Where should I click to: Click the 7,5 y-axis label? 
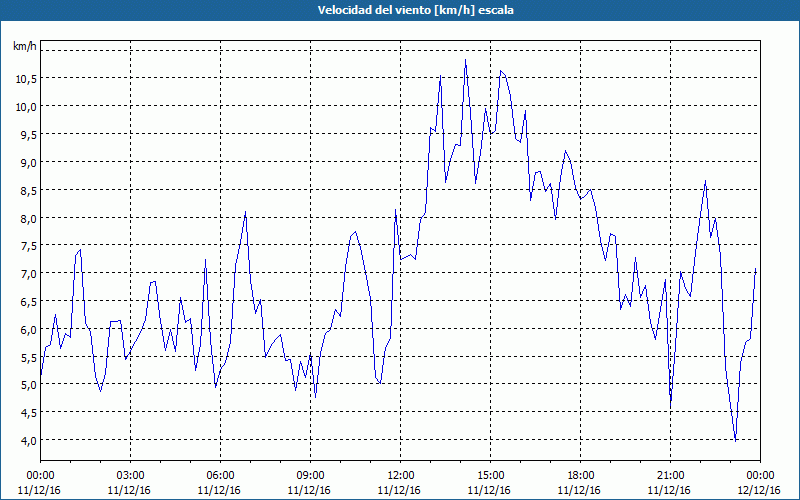tap(28, 245)
